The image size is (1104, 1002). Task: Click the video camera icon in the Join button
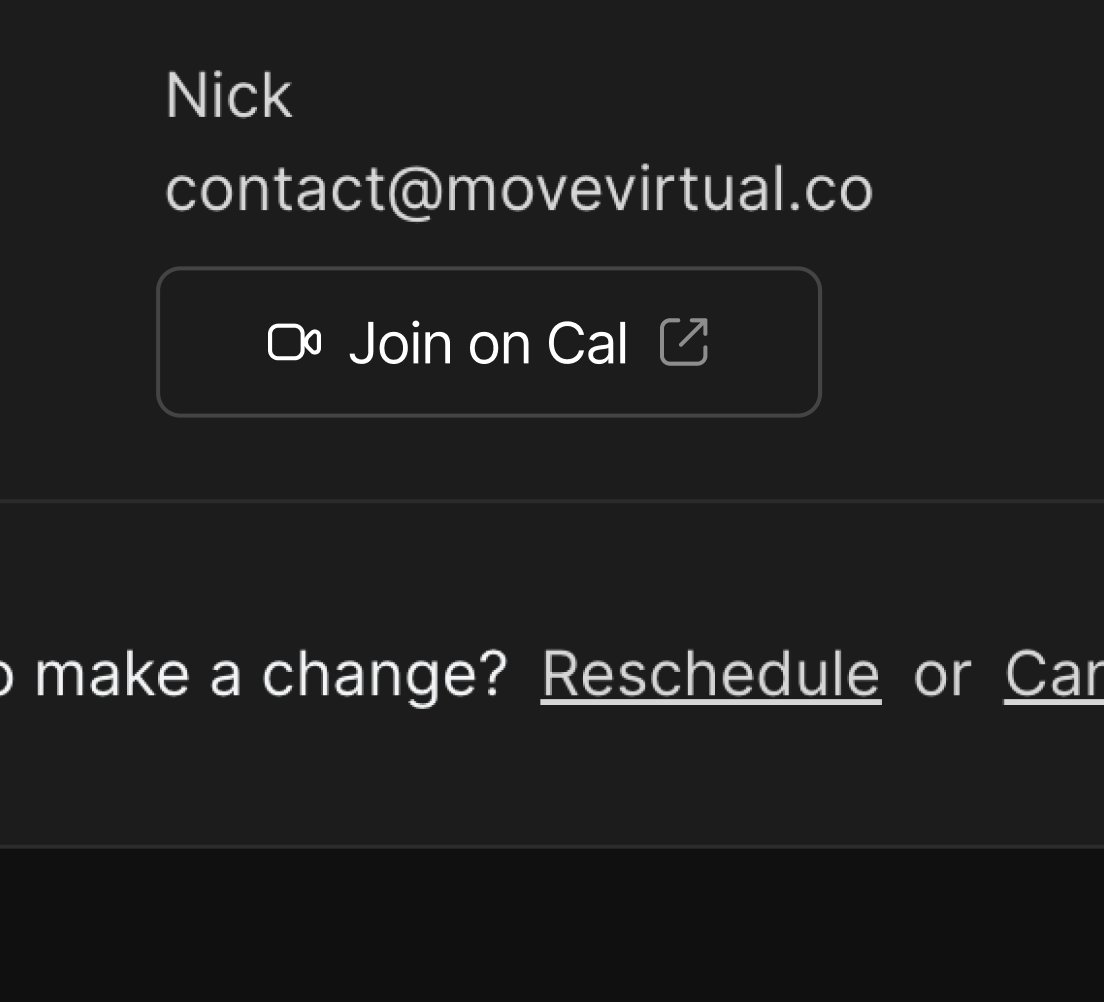tap(297, 342)
